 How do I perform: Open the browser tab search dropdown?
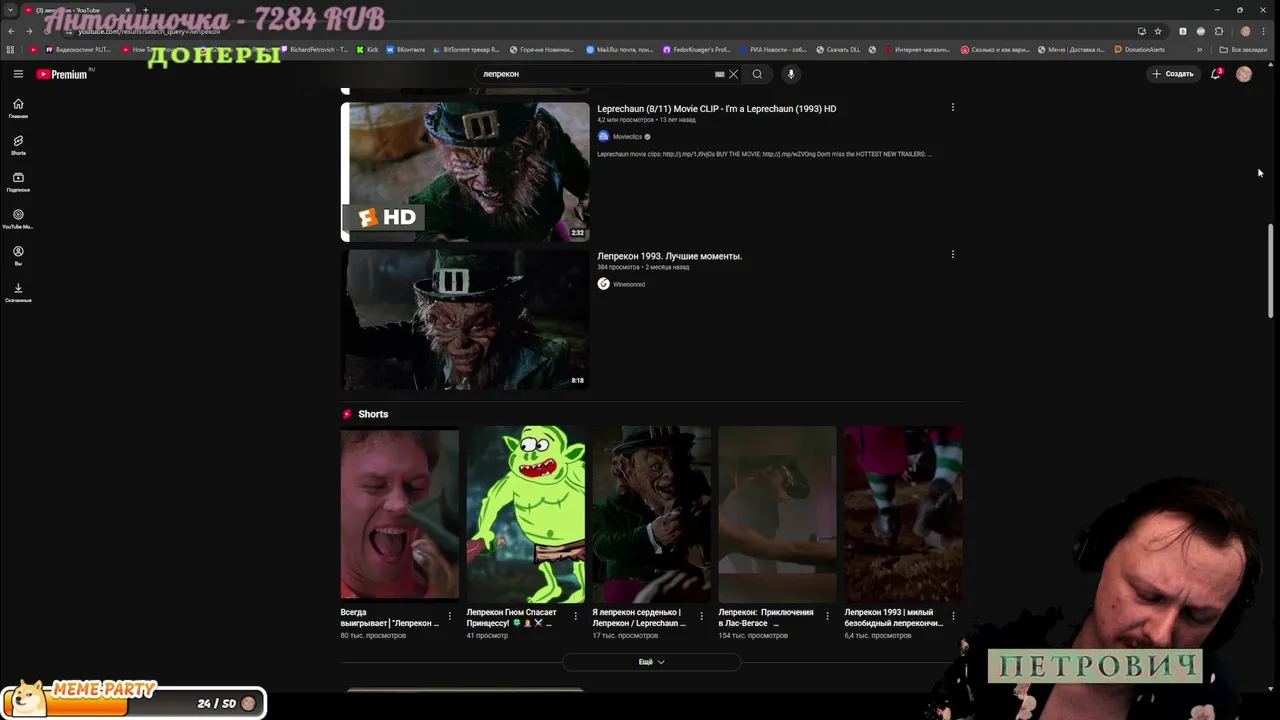(x=10, y=10)
